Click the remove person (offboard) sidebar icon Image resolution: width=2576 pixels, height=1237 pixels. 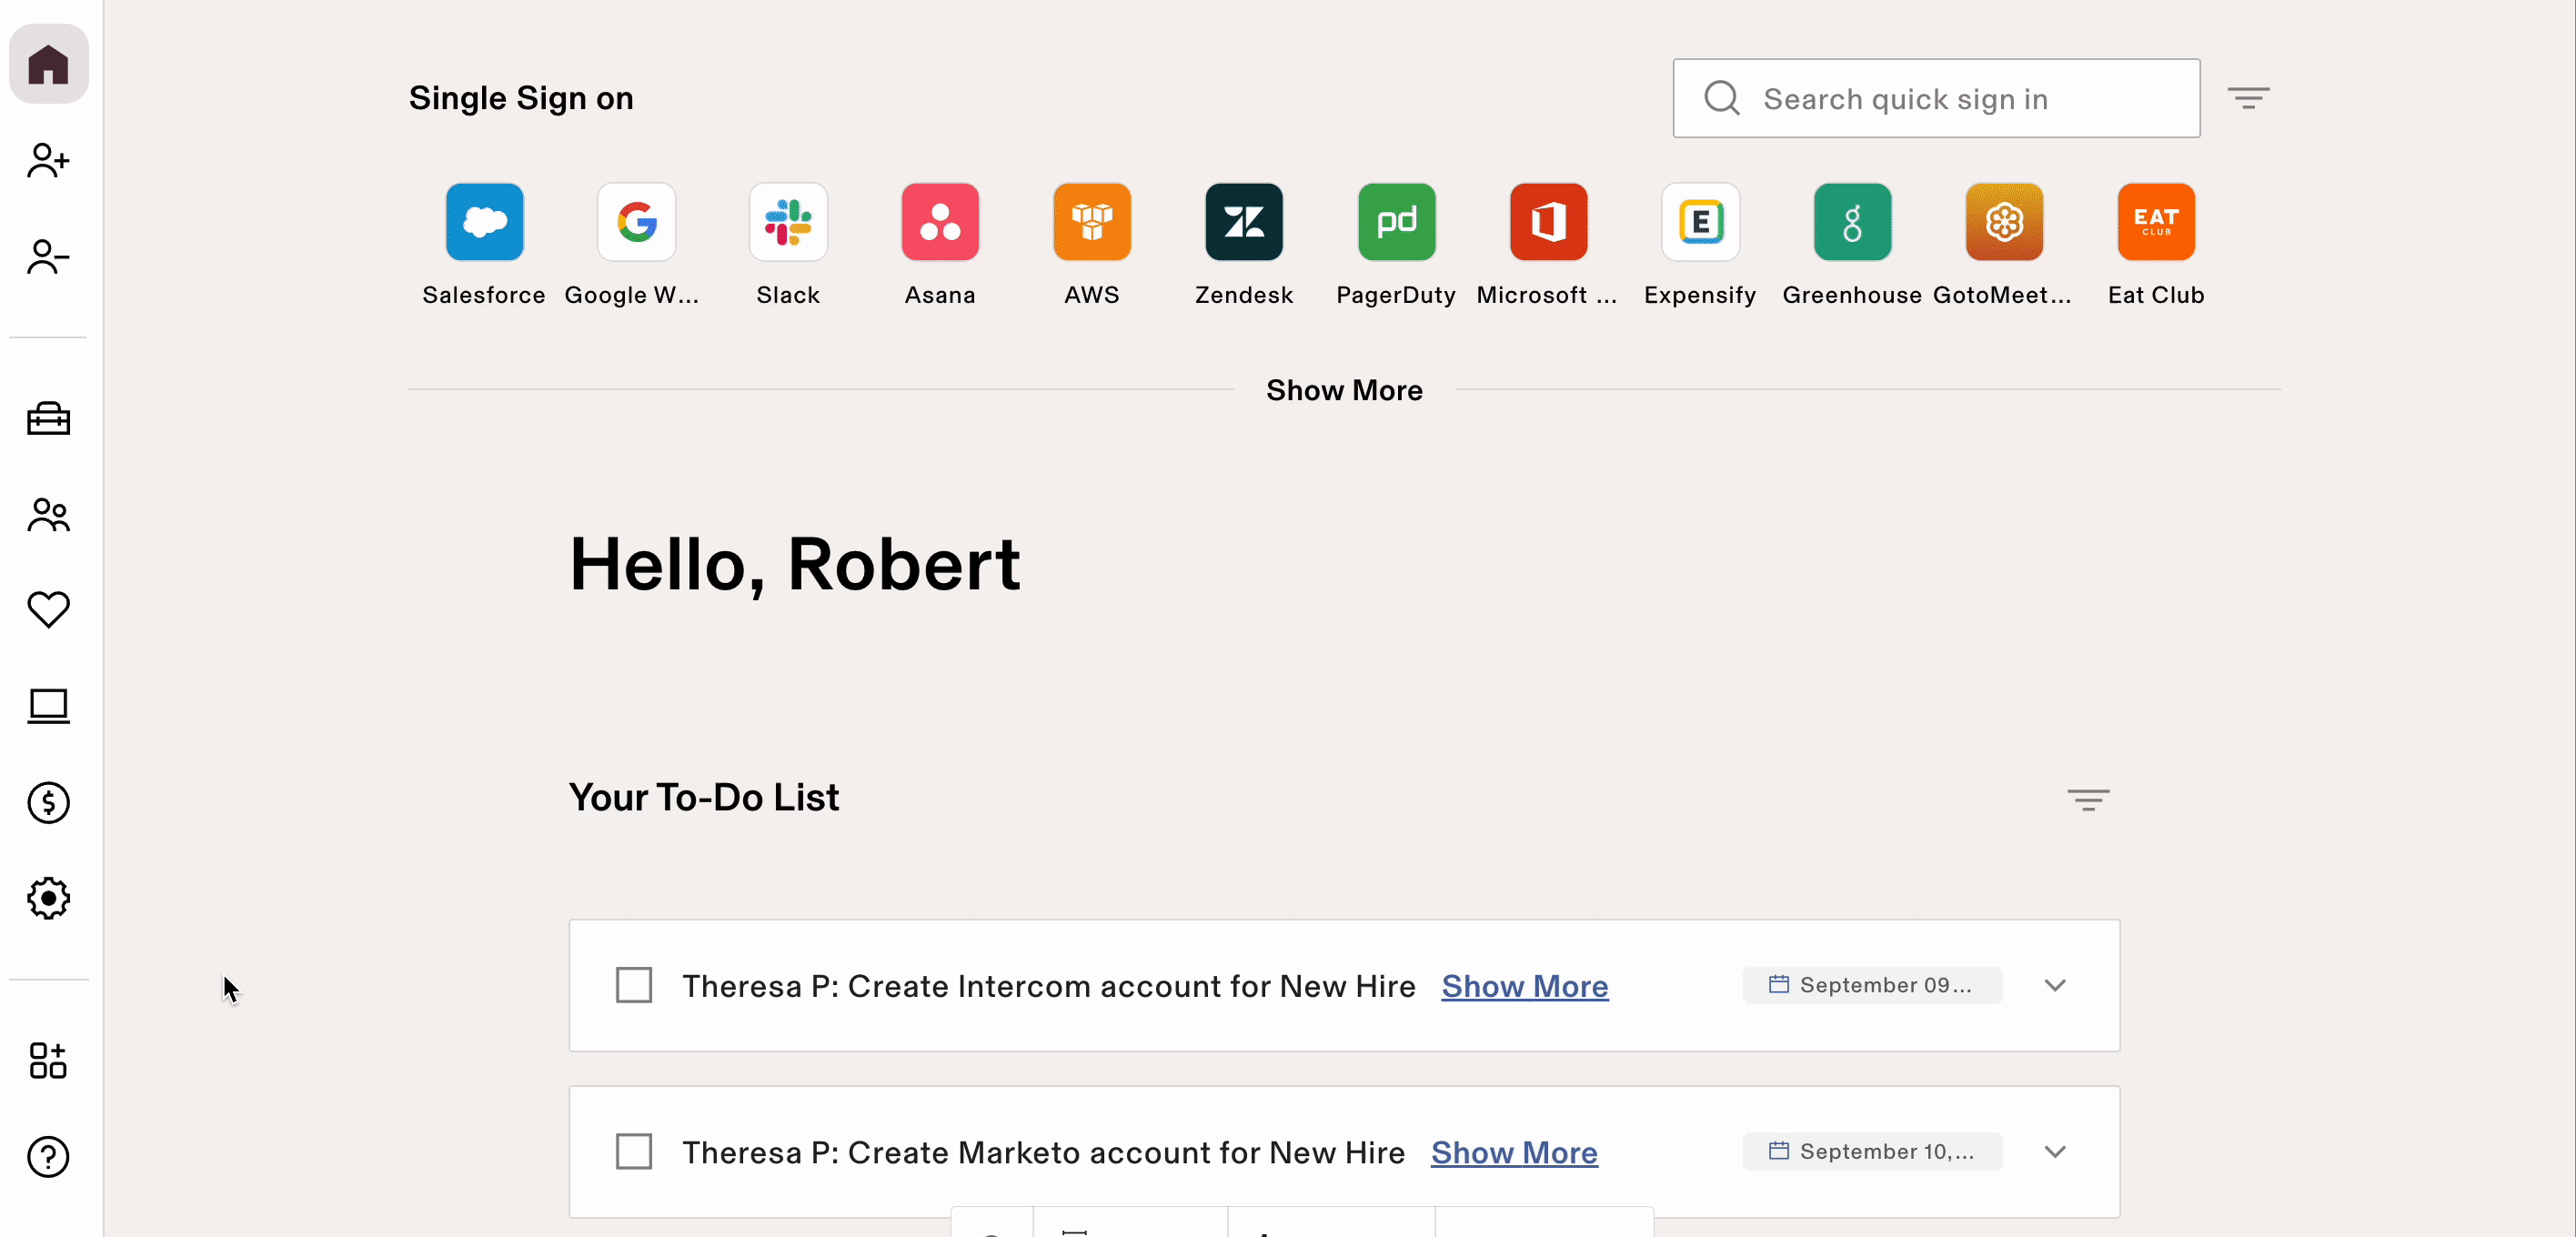[48, 257]
